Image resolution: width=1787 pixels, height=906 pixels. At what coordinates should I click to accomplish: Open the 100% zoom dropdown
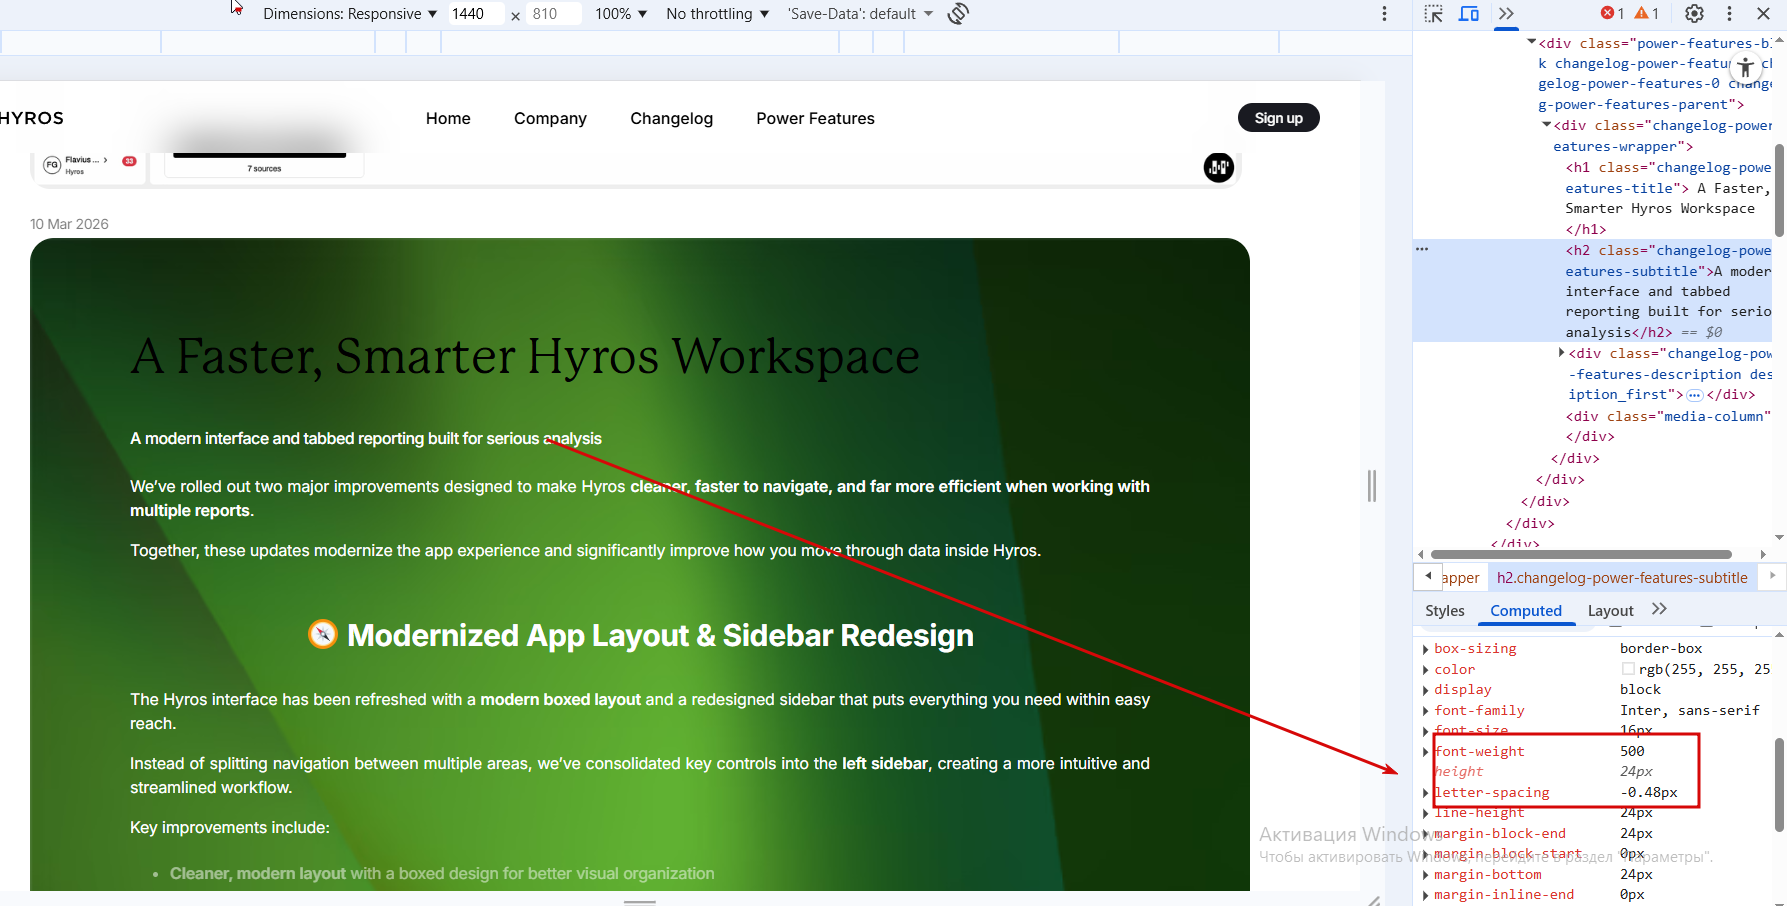[x=621, y=14]
